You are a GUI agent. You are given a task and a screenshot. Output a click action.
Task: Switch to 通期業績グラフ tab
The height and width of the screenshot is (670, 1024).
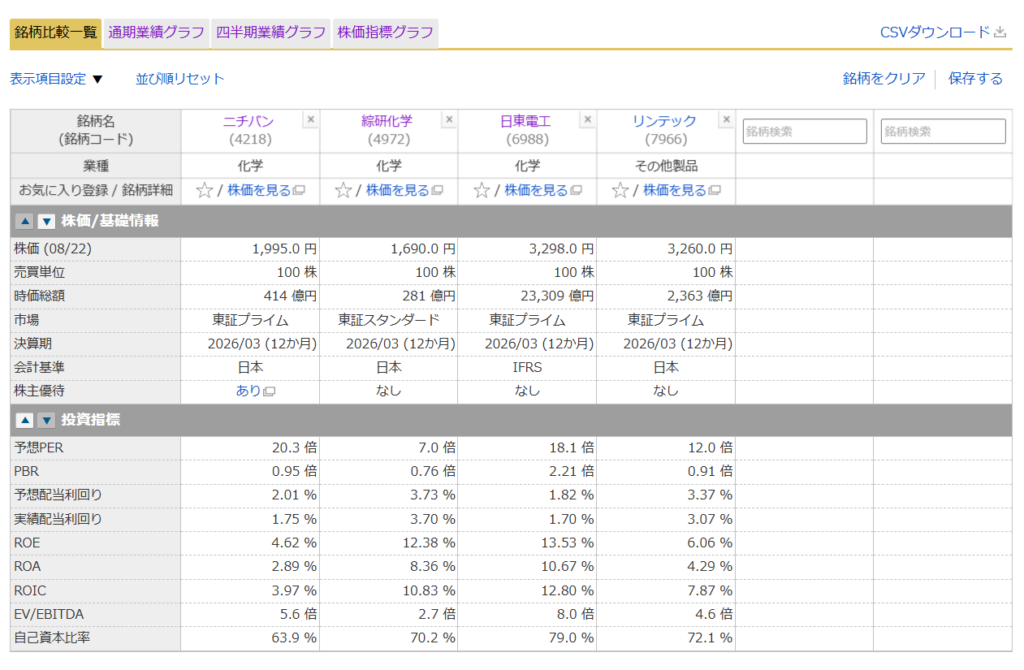[156, 33]
